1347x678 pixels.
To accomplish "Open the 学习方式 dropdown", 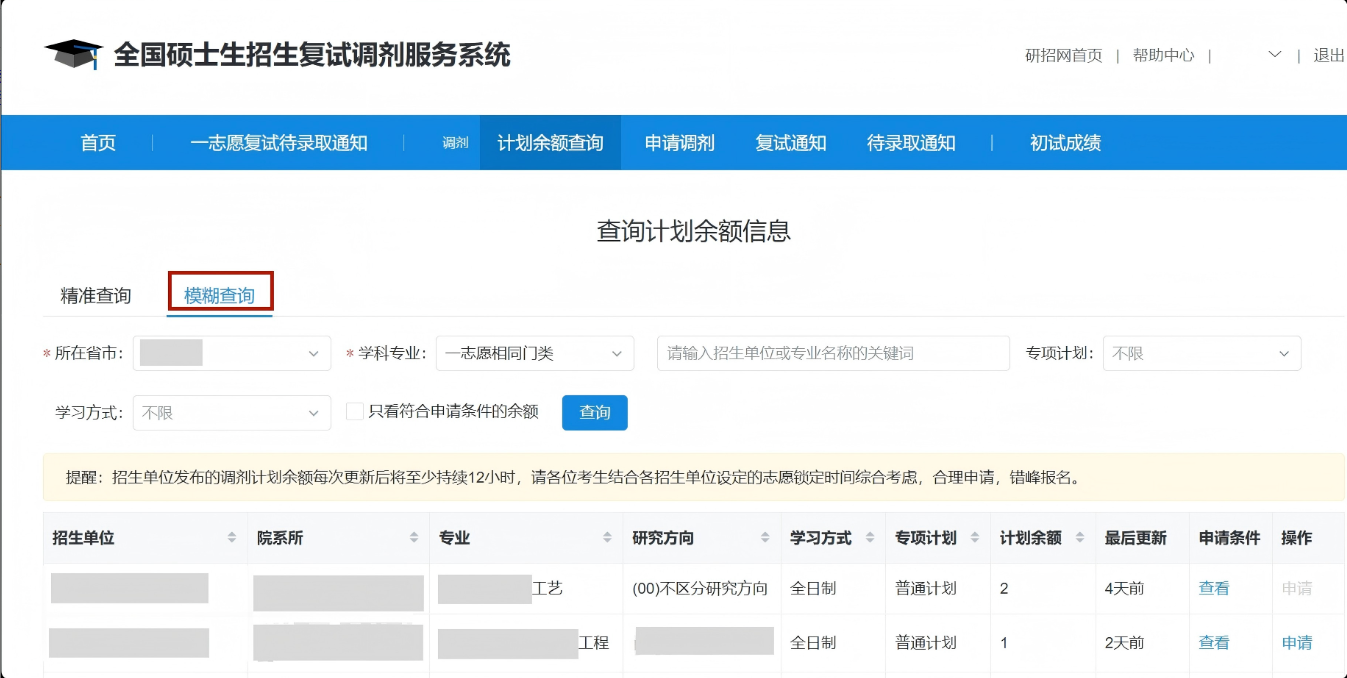I will [231, 412].
